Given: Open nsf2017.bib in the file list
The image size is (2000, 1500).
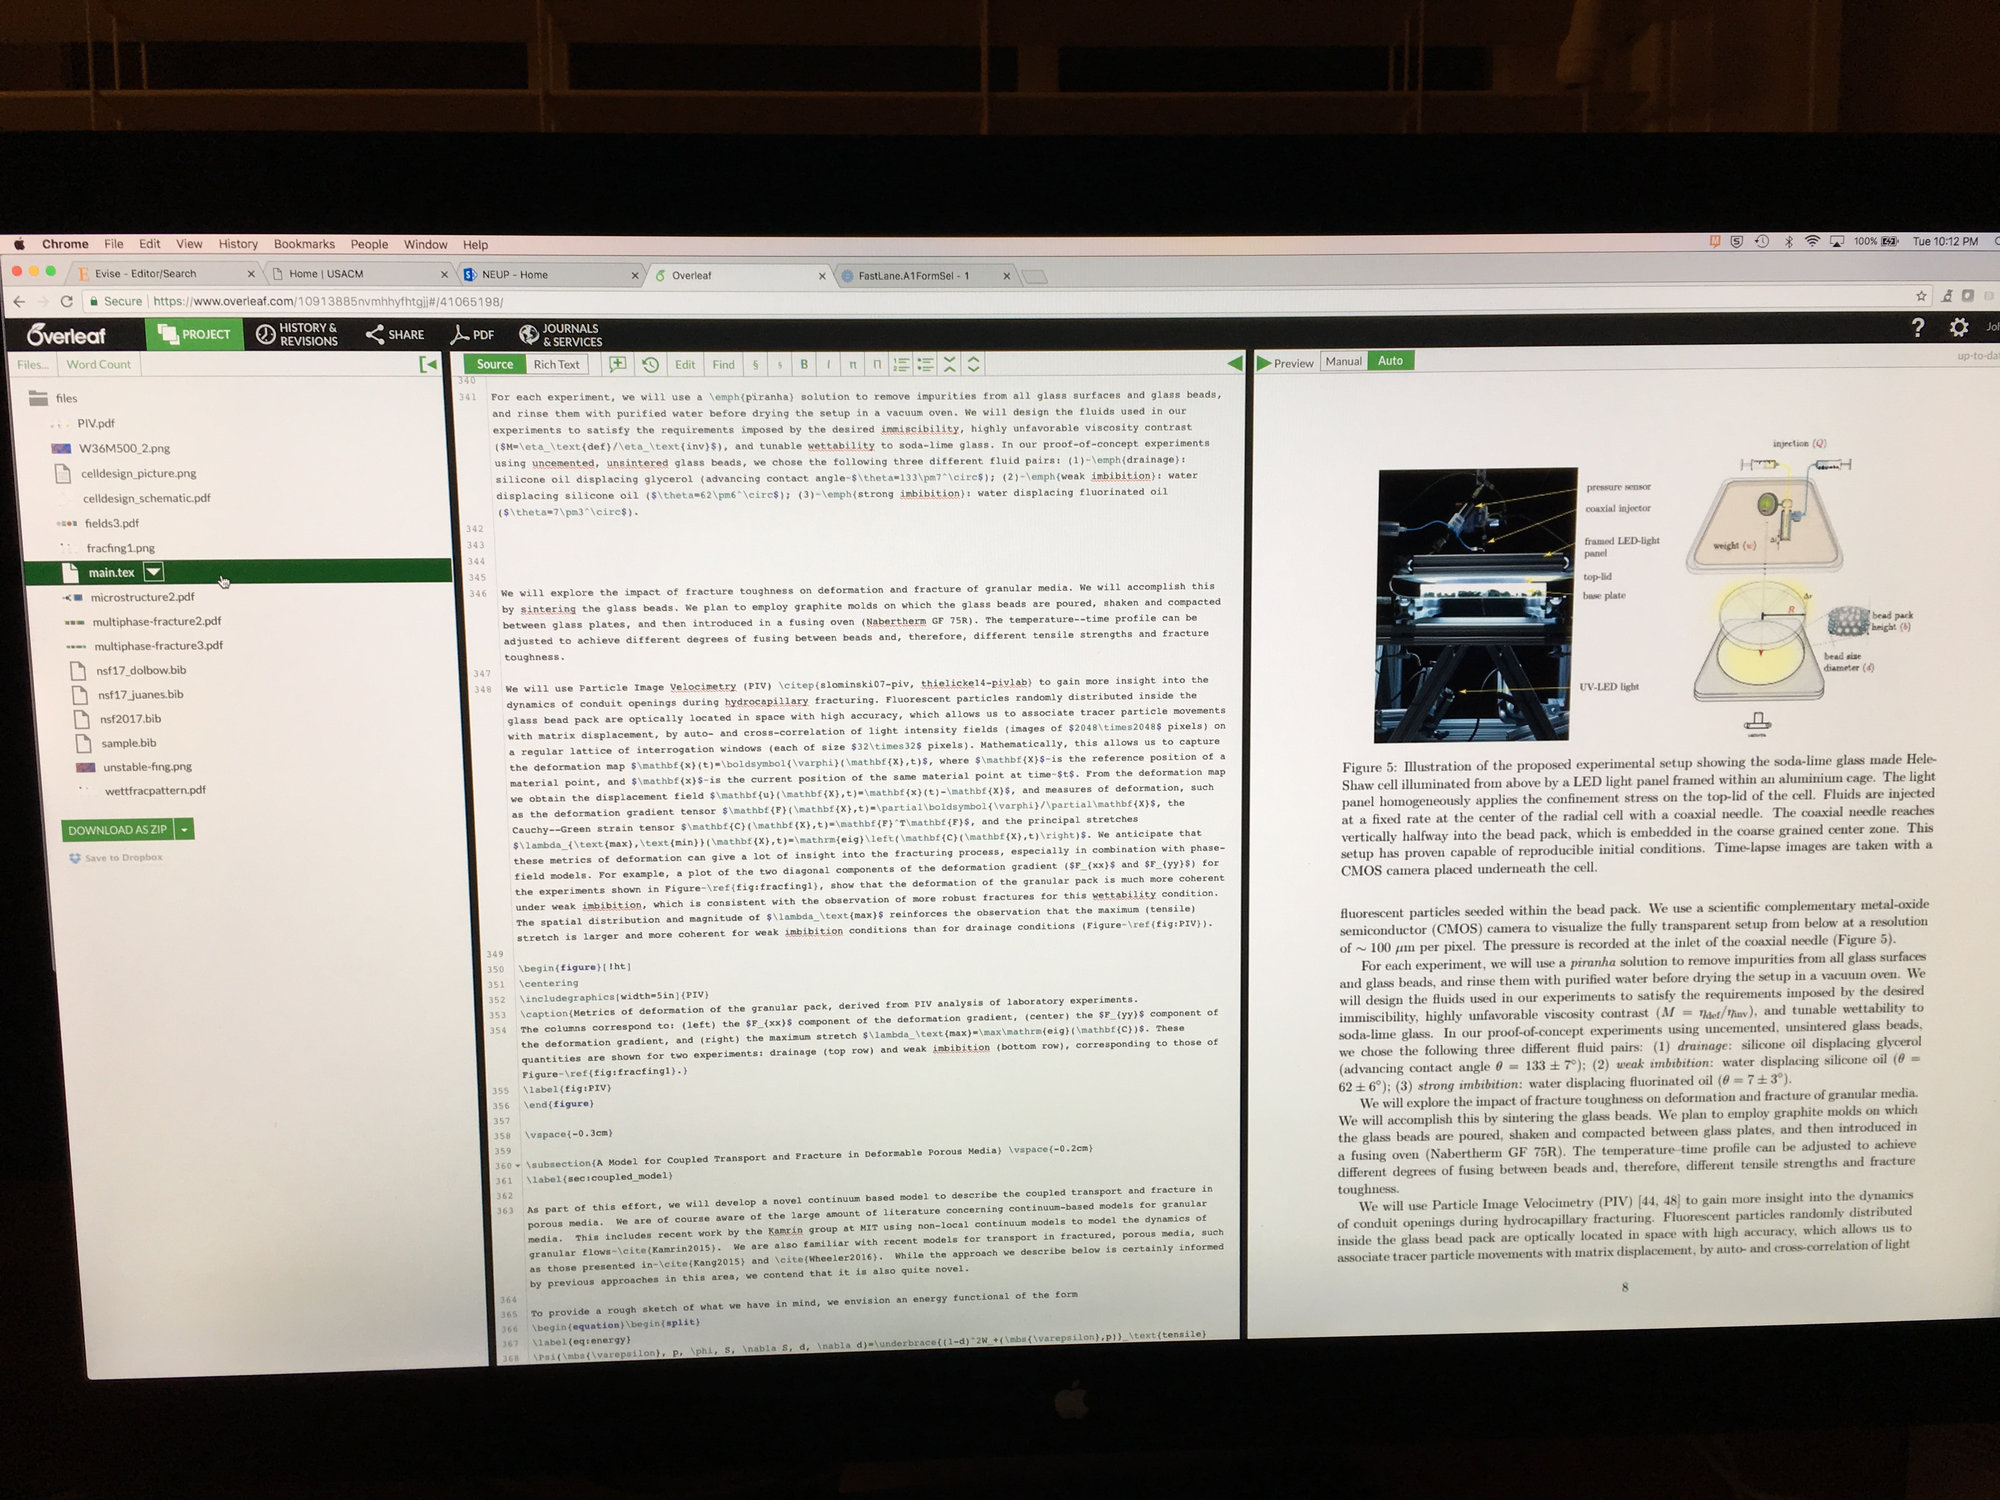Looking at the screenshot, I should [130, 718].
